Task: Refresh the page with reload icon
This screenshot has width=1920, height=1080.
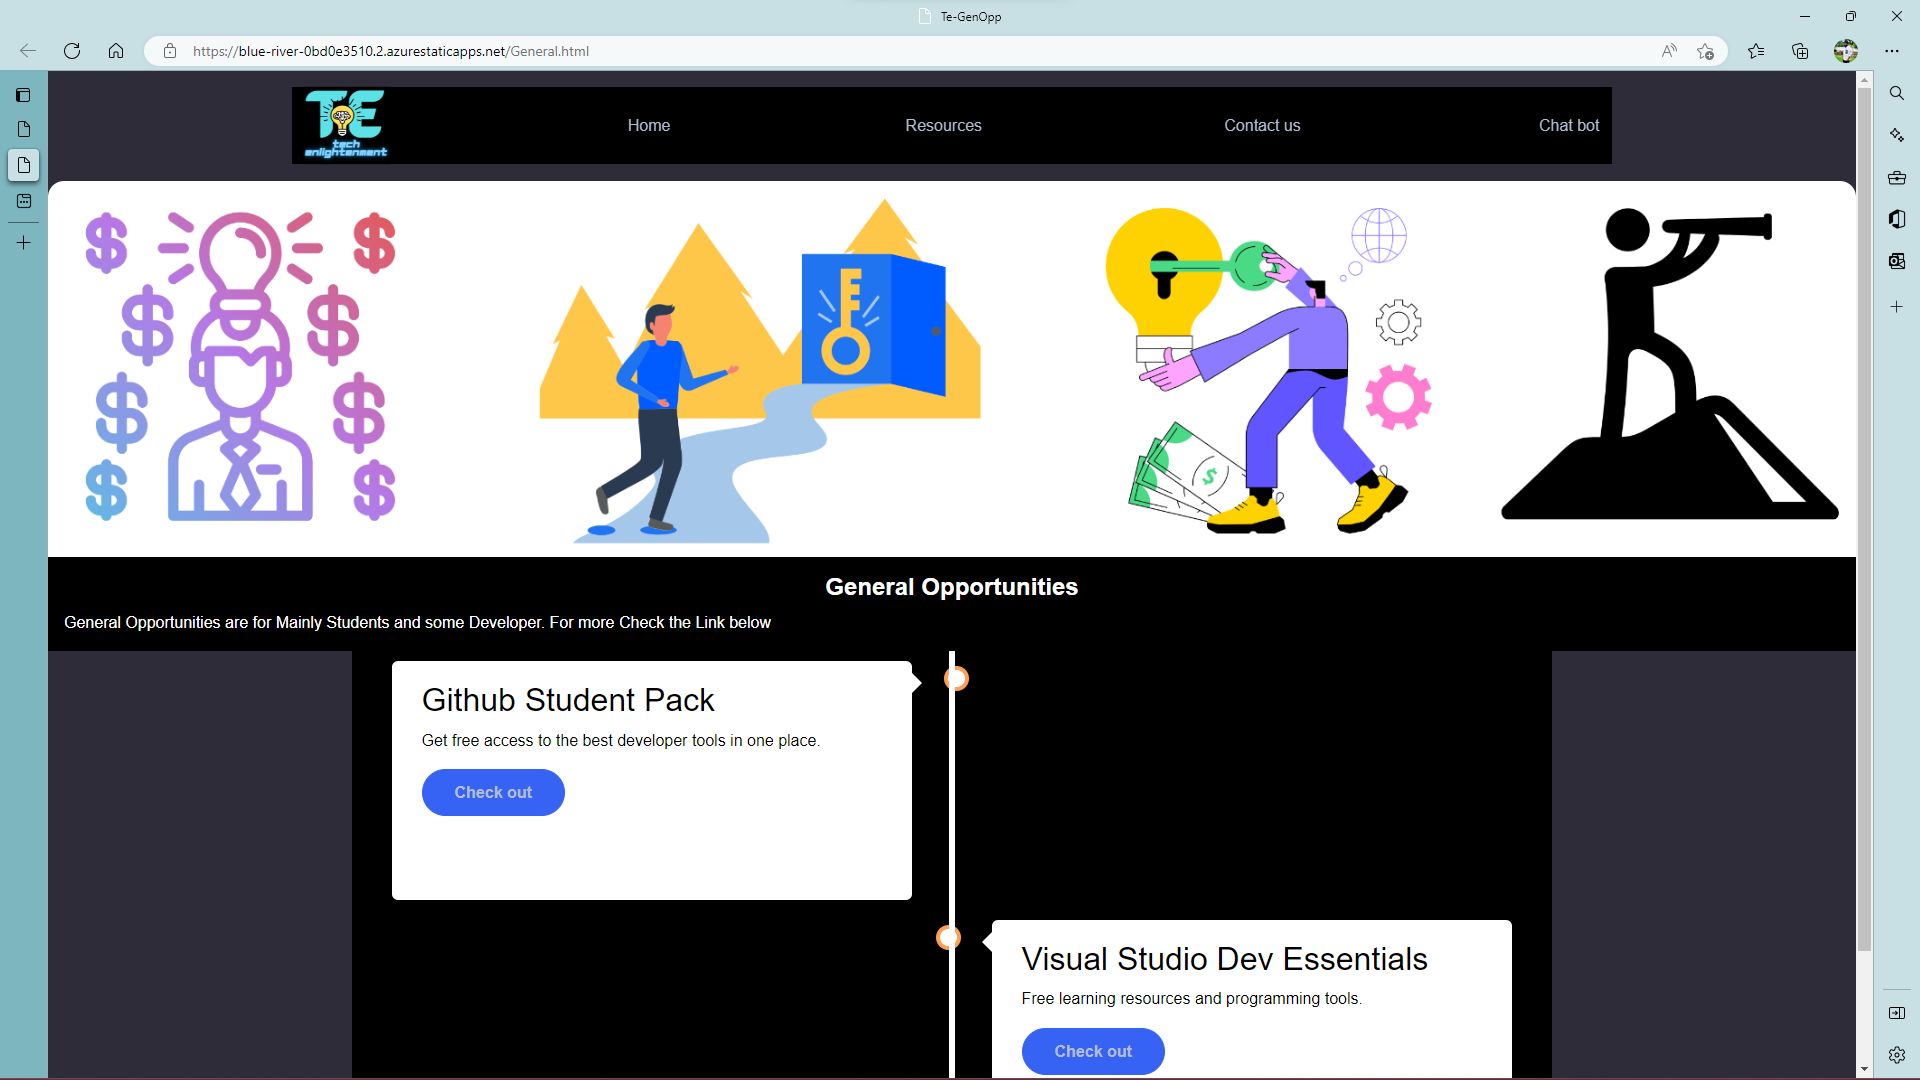Action: pos(72,51)
